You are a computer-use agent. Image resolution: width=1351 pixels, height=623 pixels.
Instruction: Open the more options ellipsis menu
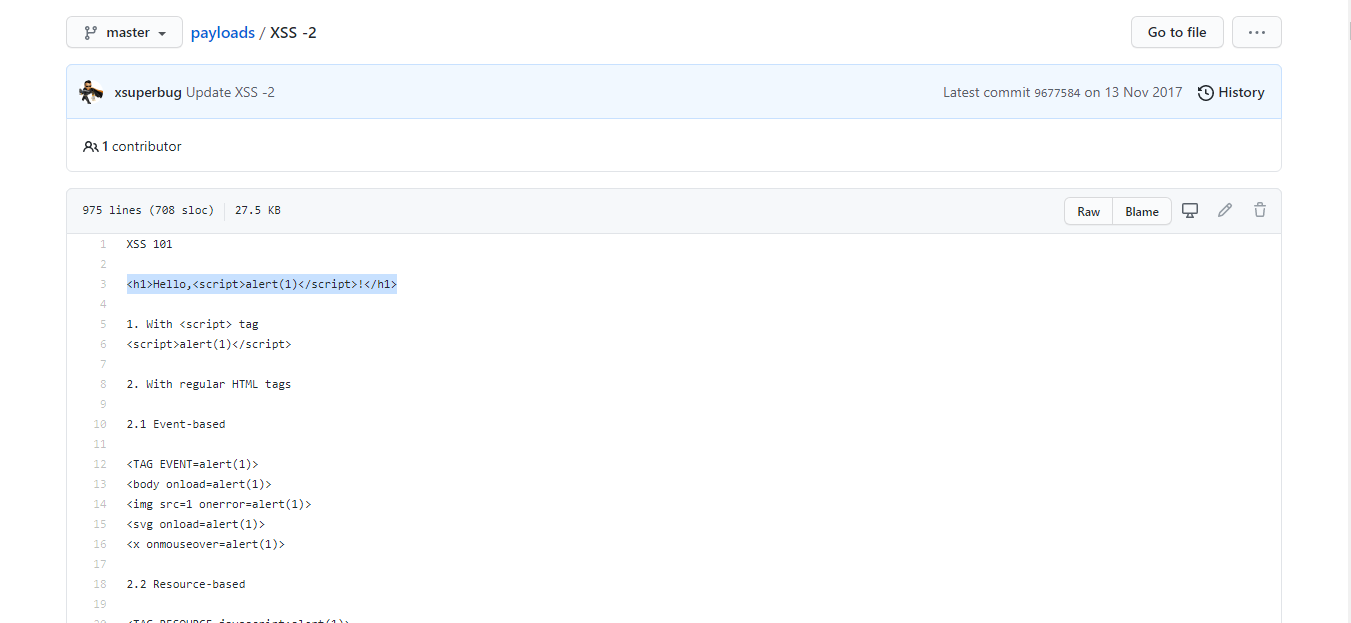1256,32
